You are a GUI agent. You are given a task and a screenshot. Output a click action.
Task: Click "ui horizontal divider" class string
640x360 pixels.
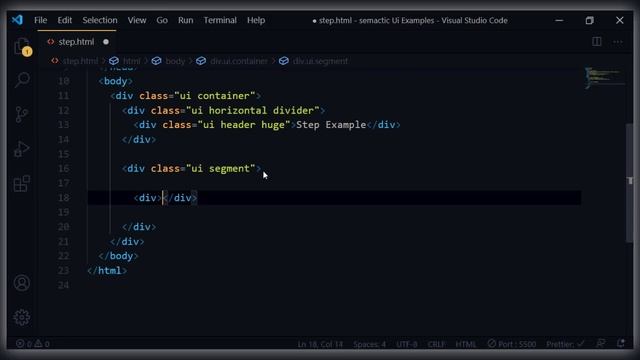point(253,110)
